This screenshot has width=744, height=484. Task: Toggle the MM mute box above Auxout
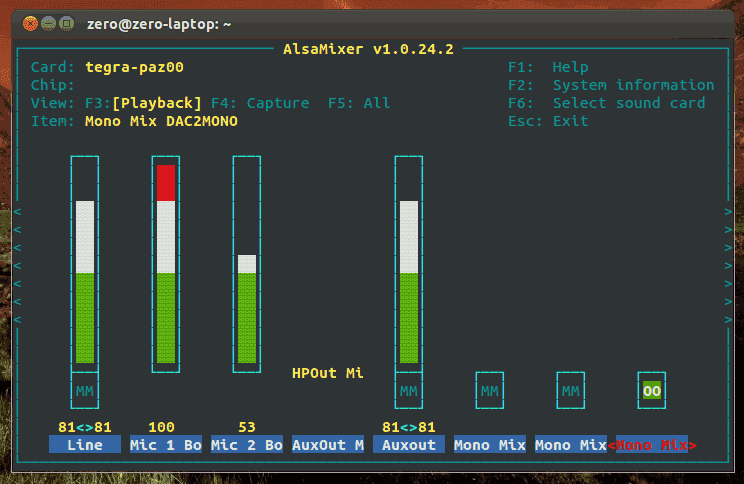point(409,391)
